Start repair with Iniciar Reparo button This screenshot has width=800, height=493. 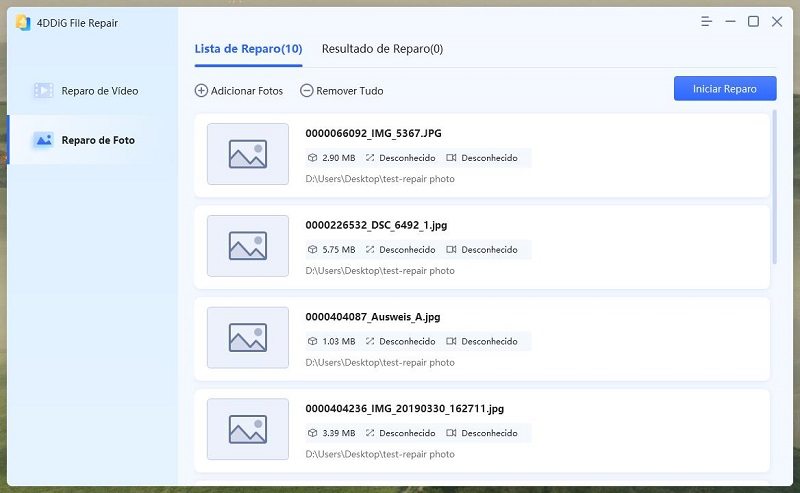pyautogui.click(x=725, y=89)
